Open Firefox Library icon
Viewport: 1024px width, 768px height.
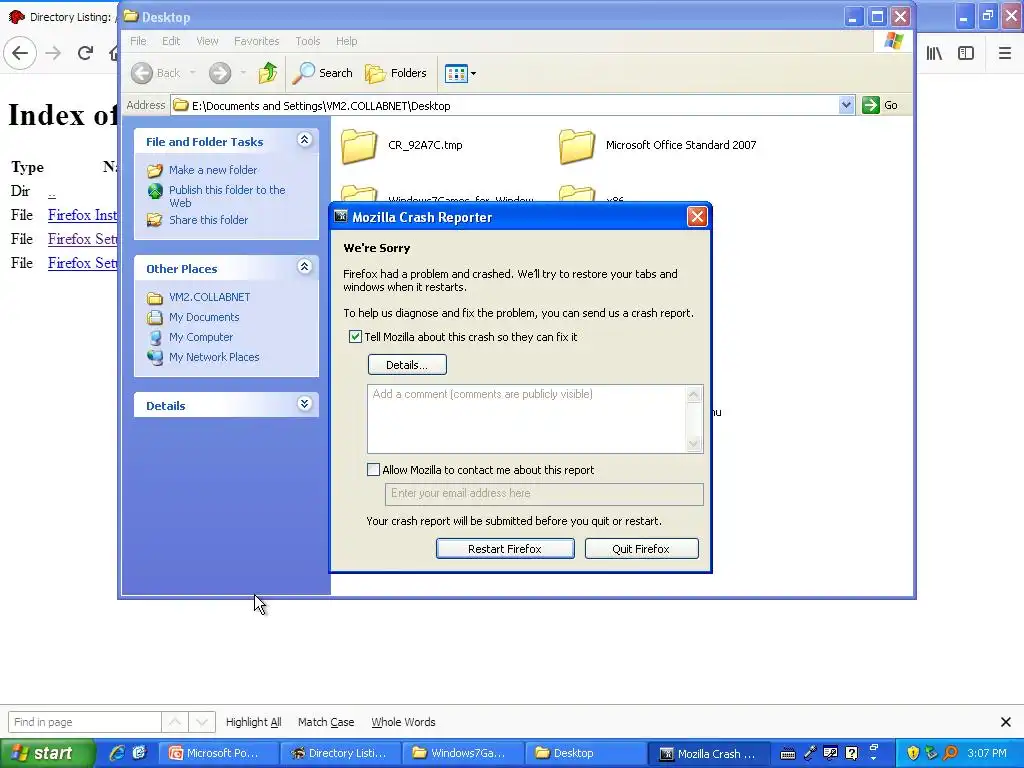coord(934,53)
